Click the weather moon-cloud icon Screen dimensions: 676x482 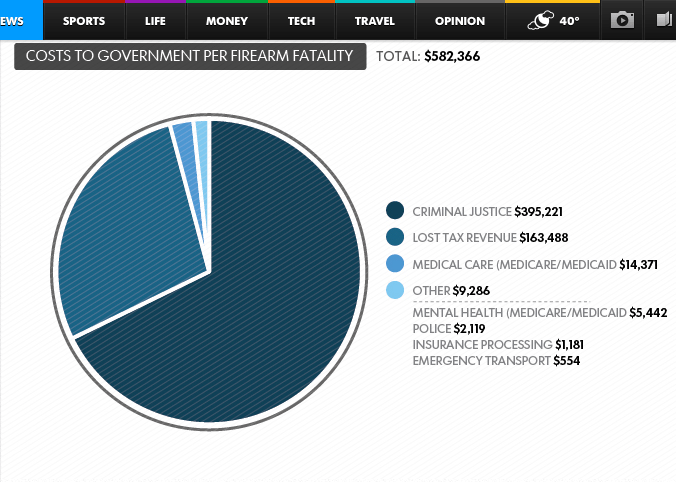pos(543,20)
